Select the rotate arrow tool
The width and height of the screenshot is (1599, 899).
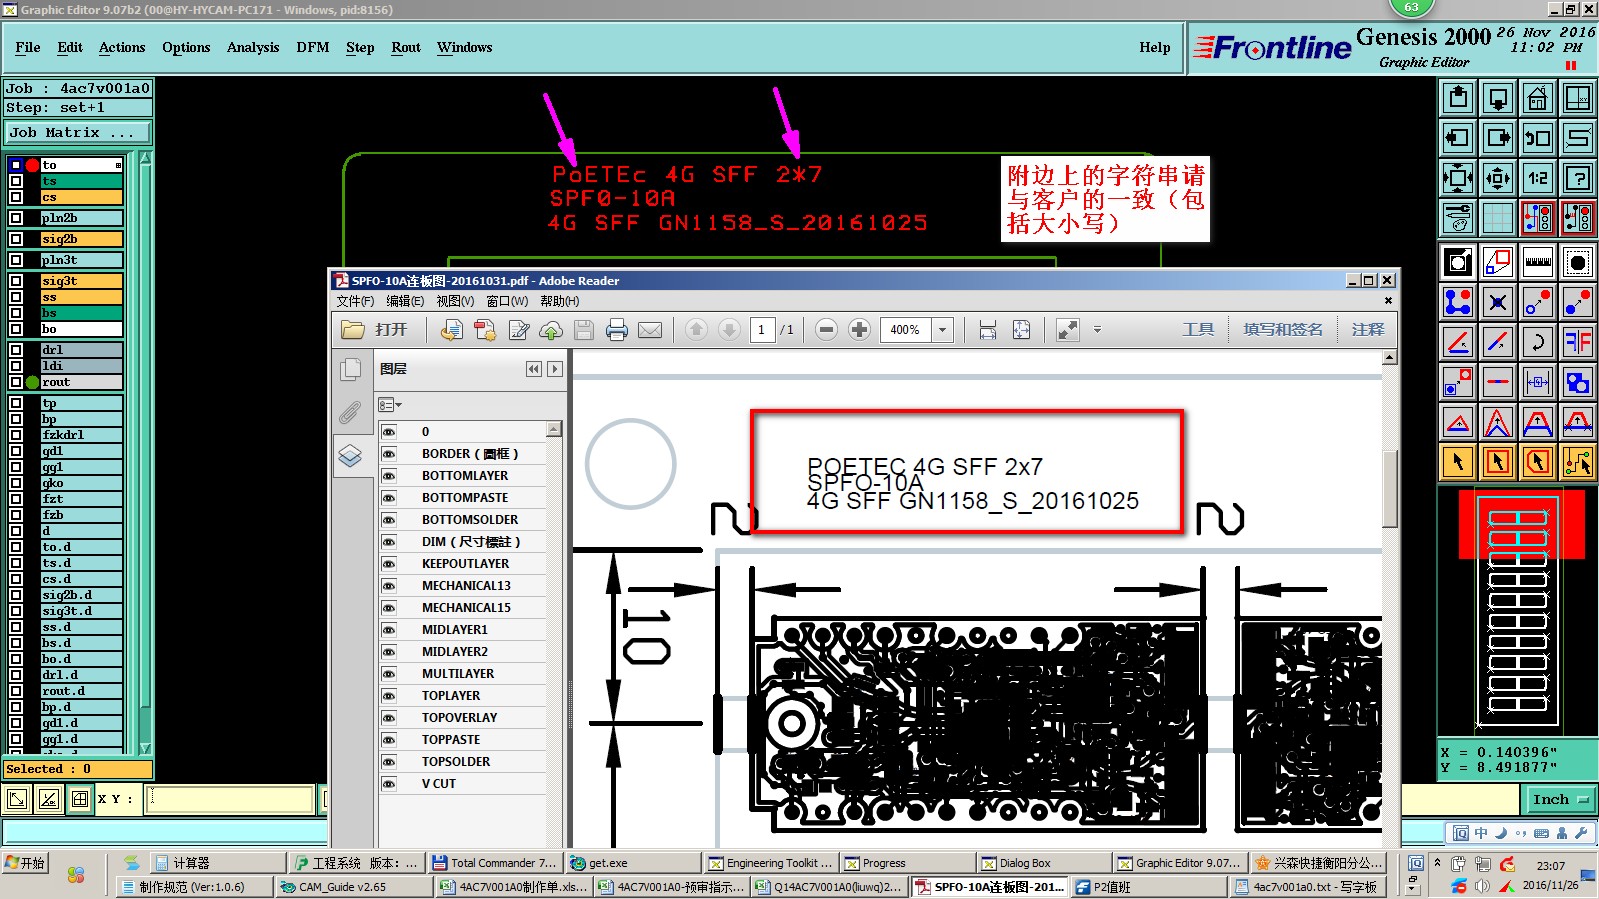pos(1537,342)
